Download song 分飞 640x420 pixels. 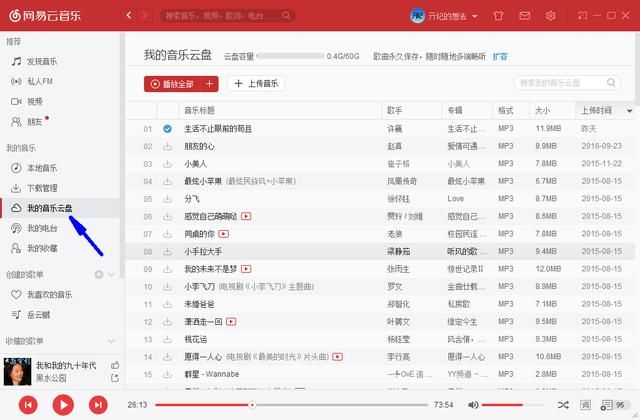tap(167, 199)
